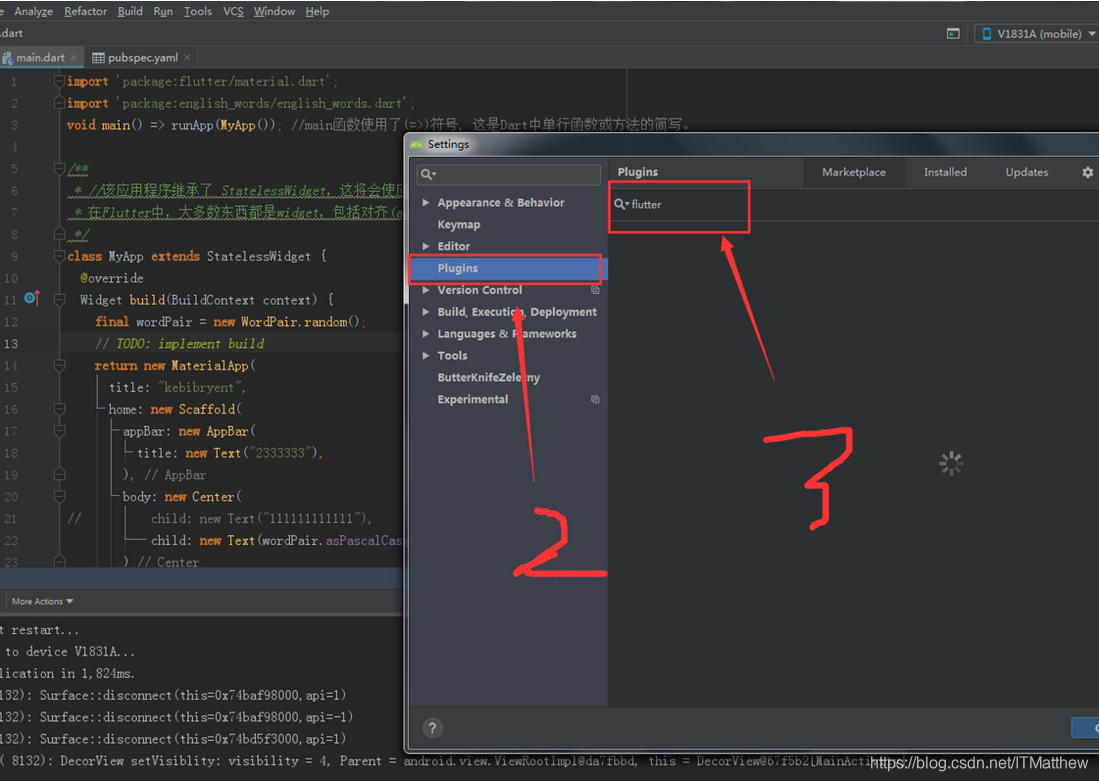Open the Help menu
The width and height of the screenshot is (1099, 782).
(x=317, y=11)
